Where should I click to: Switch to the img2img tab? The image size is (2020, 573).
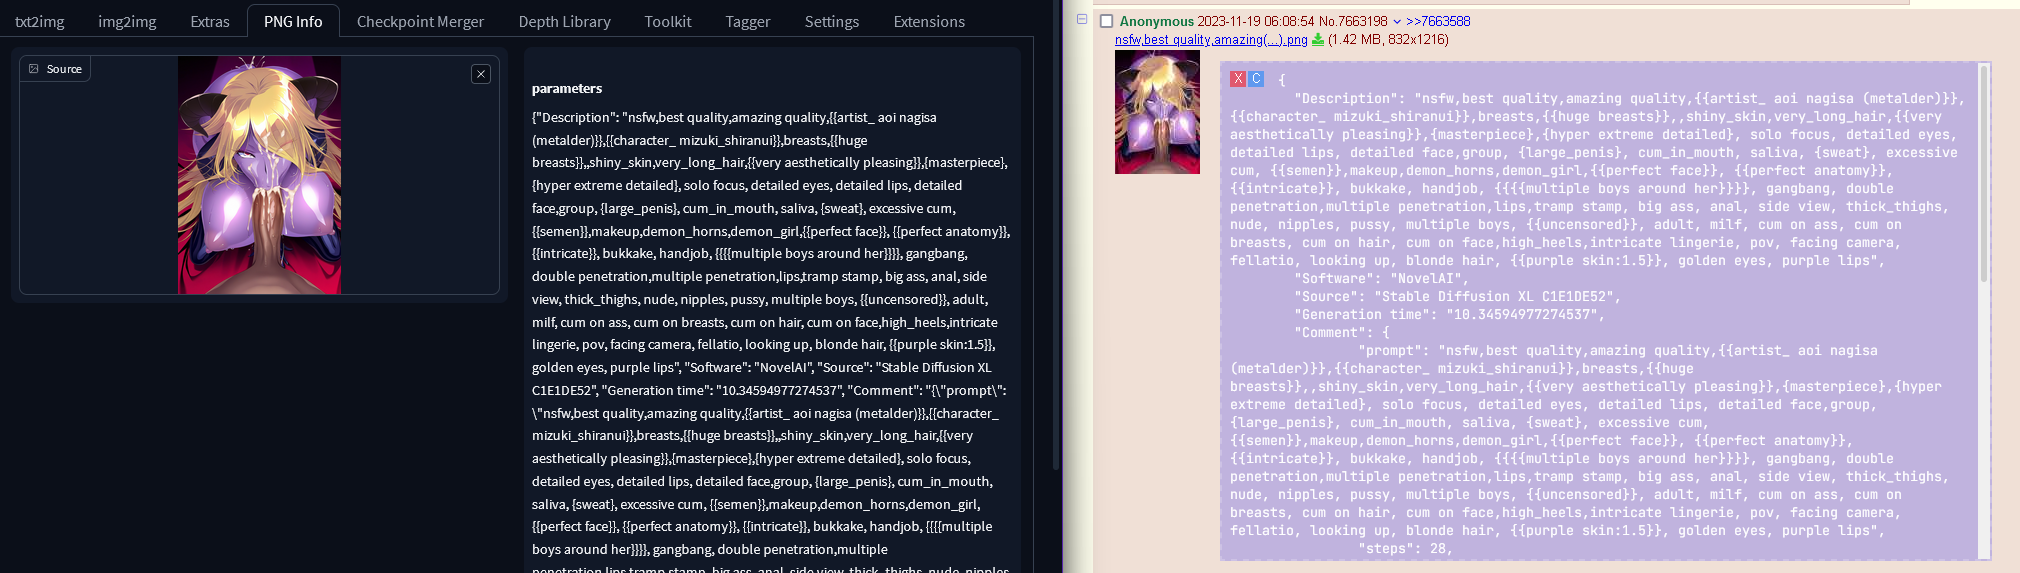(127, 21)
